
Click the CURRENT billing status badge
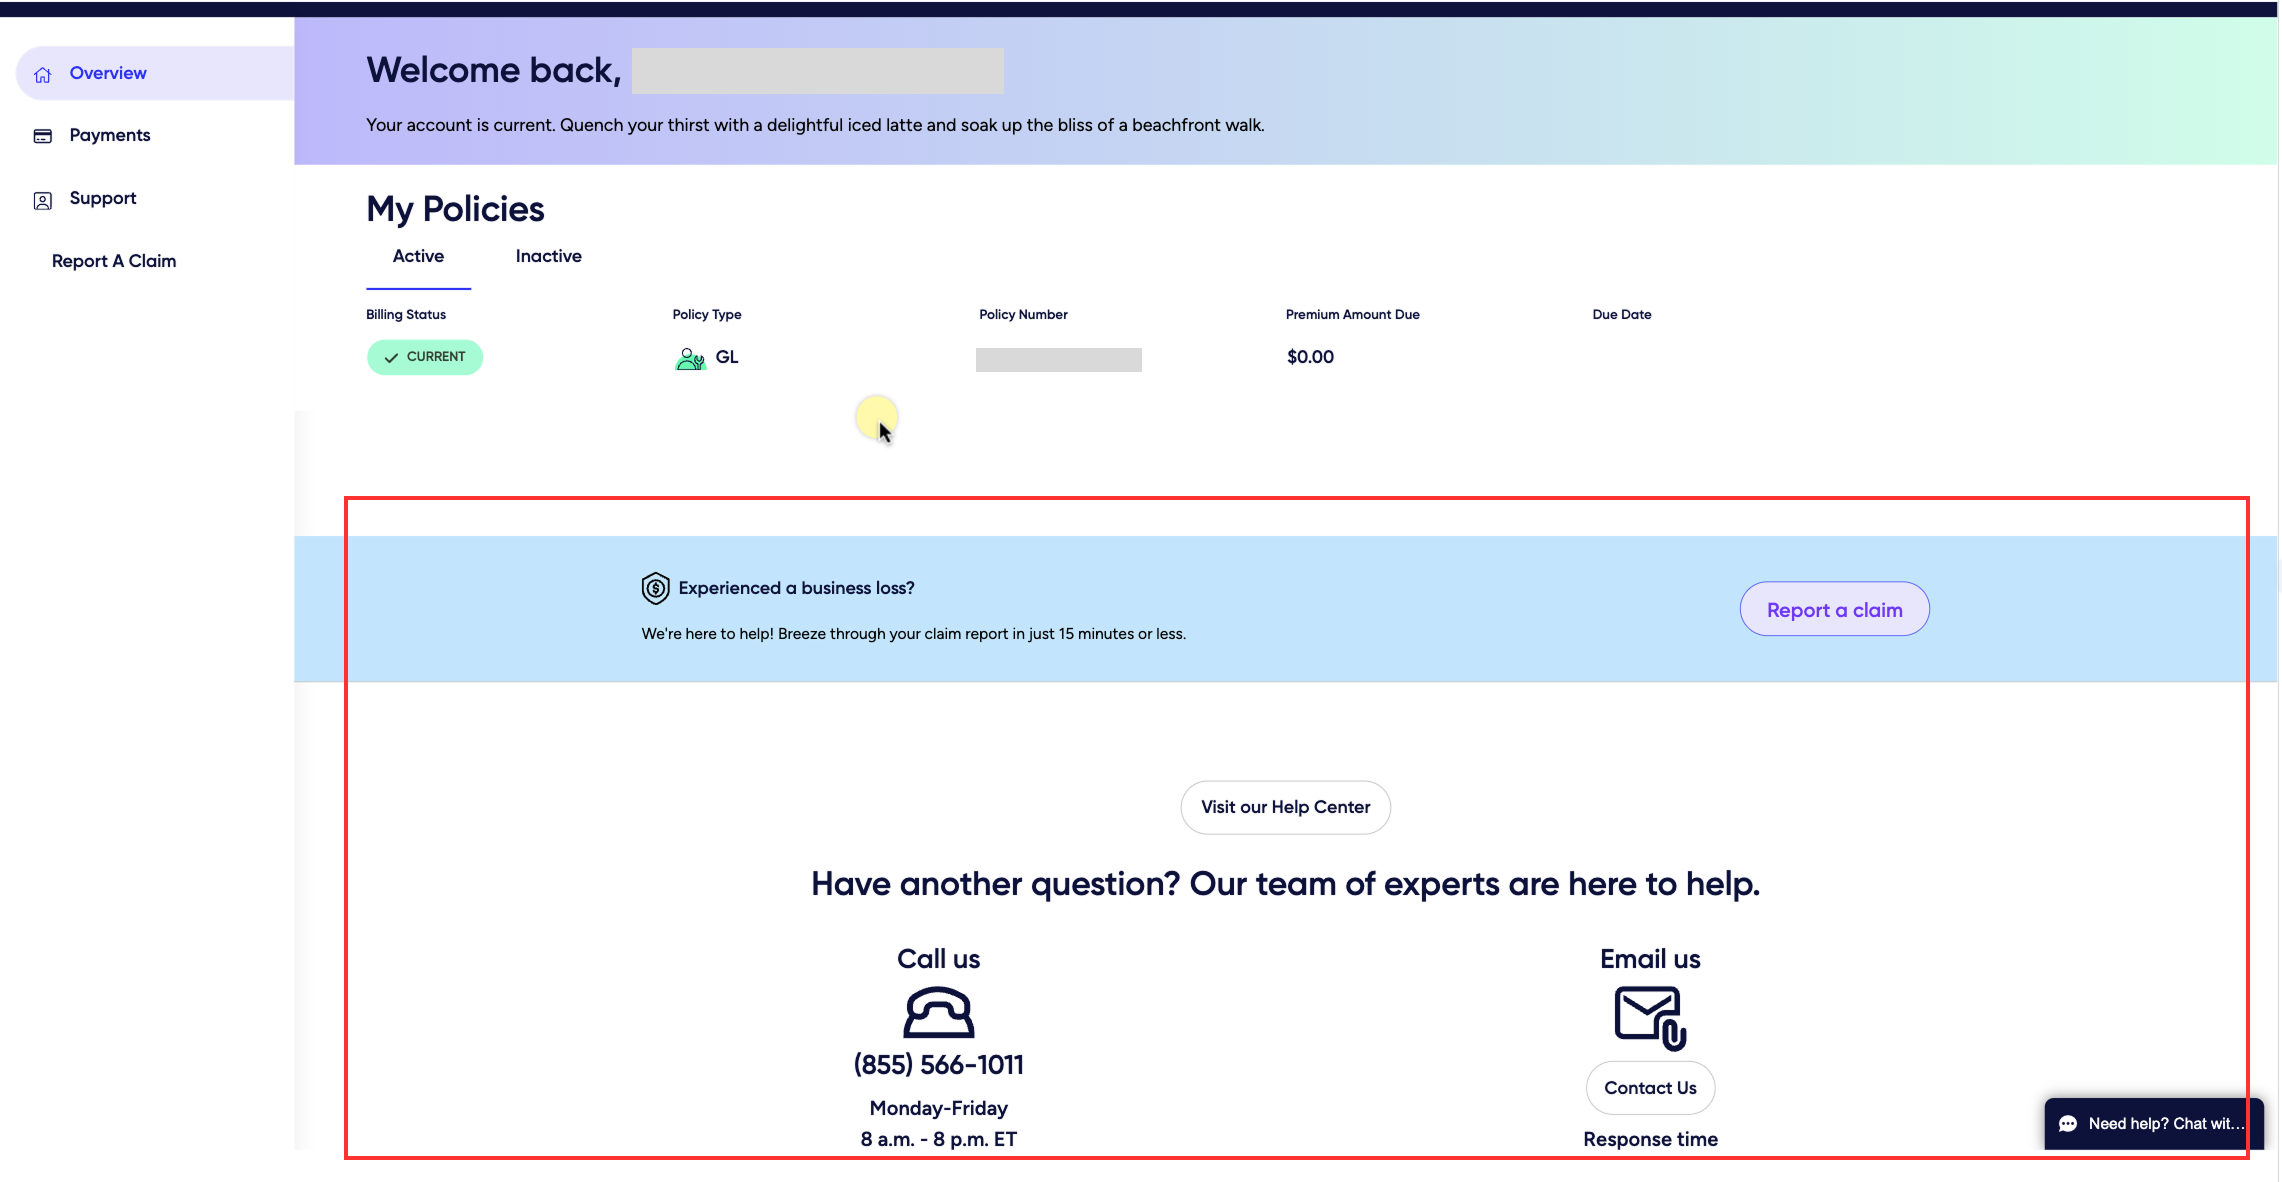425,357
